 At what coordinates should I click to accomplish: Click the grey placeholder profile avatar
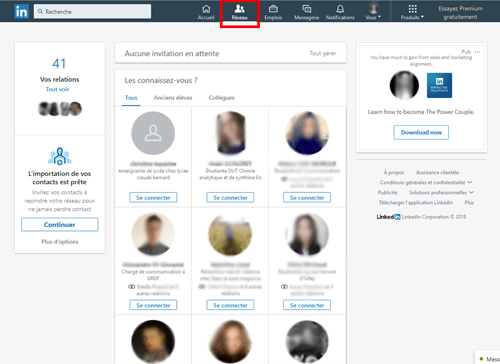click(153, 133)
